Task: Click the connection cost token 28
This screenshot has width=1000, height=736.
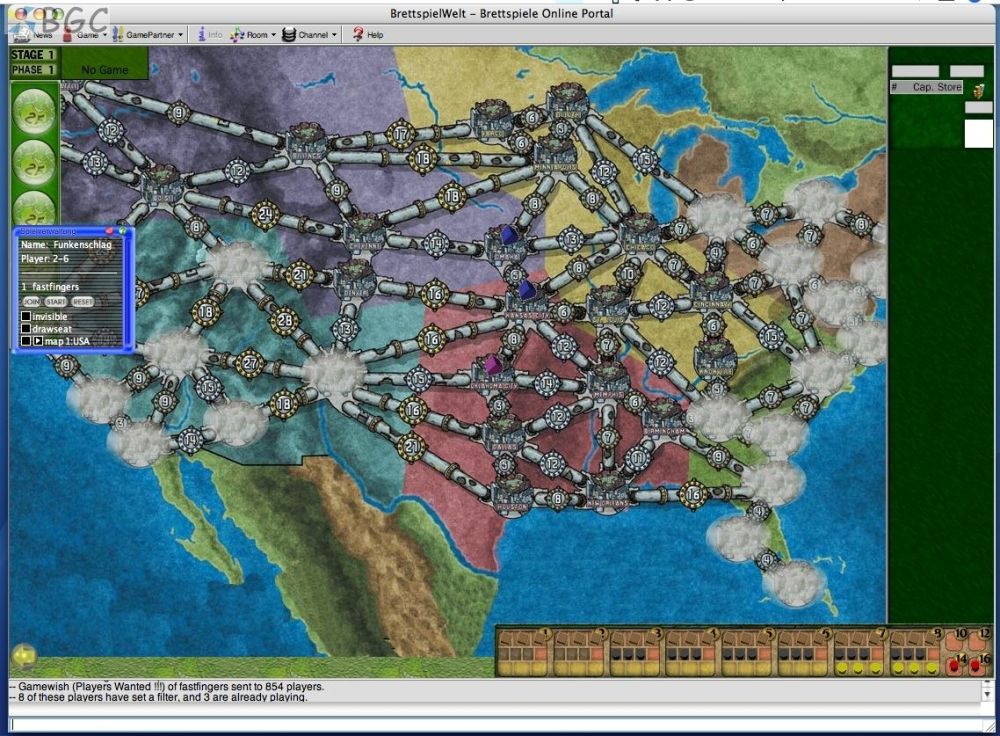Action: (284, 321)
